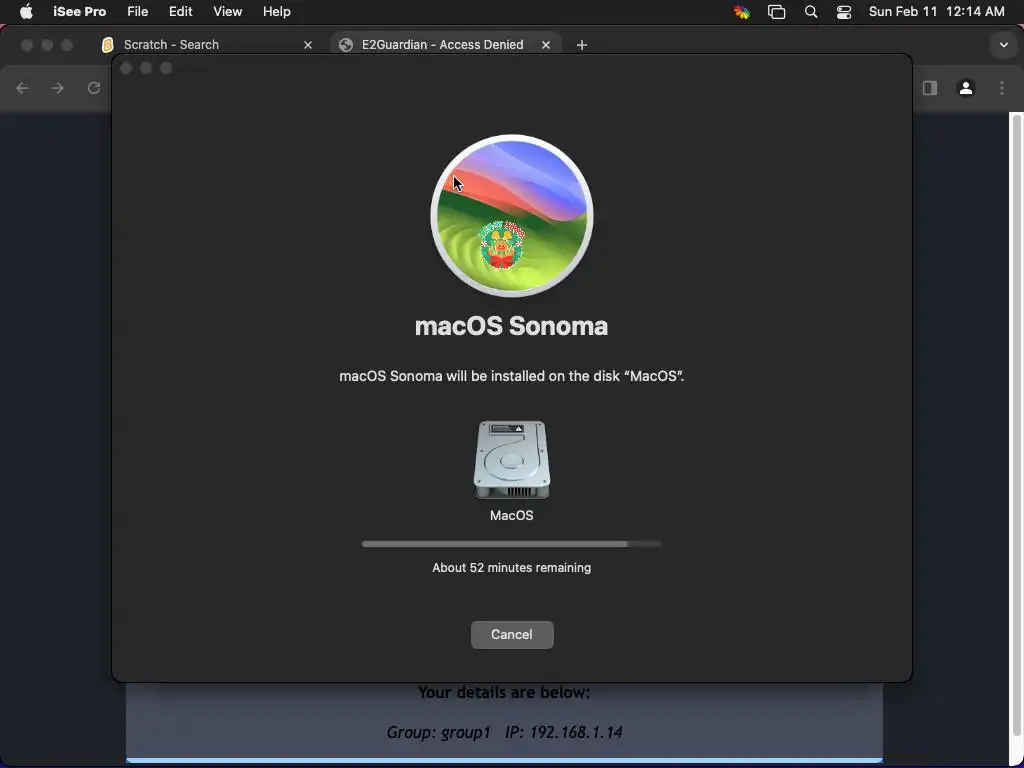Click the E2Guardian tab globe favicon
Image resolution: width=1024 pixels, height=768 pixels.
tap(346, 44)
